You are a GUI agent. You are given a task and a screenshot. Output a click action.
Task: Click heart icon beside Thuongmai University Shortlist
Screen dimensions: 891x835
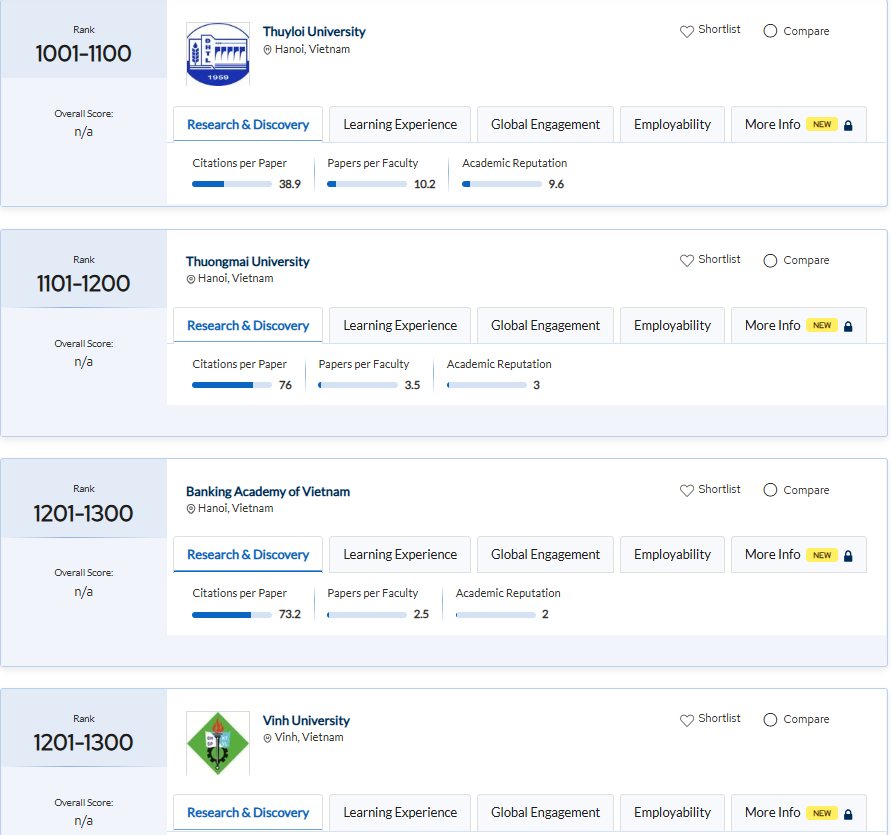point(686,260)
